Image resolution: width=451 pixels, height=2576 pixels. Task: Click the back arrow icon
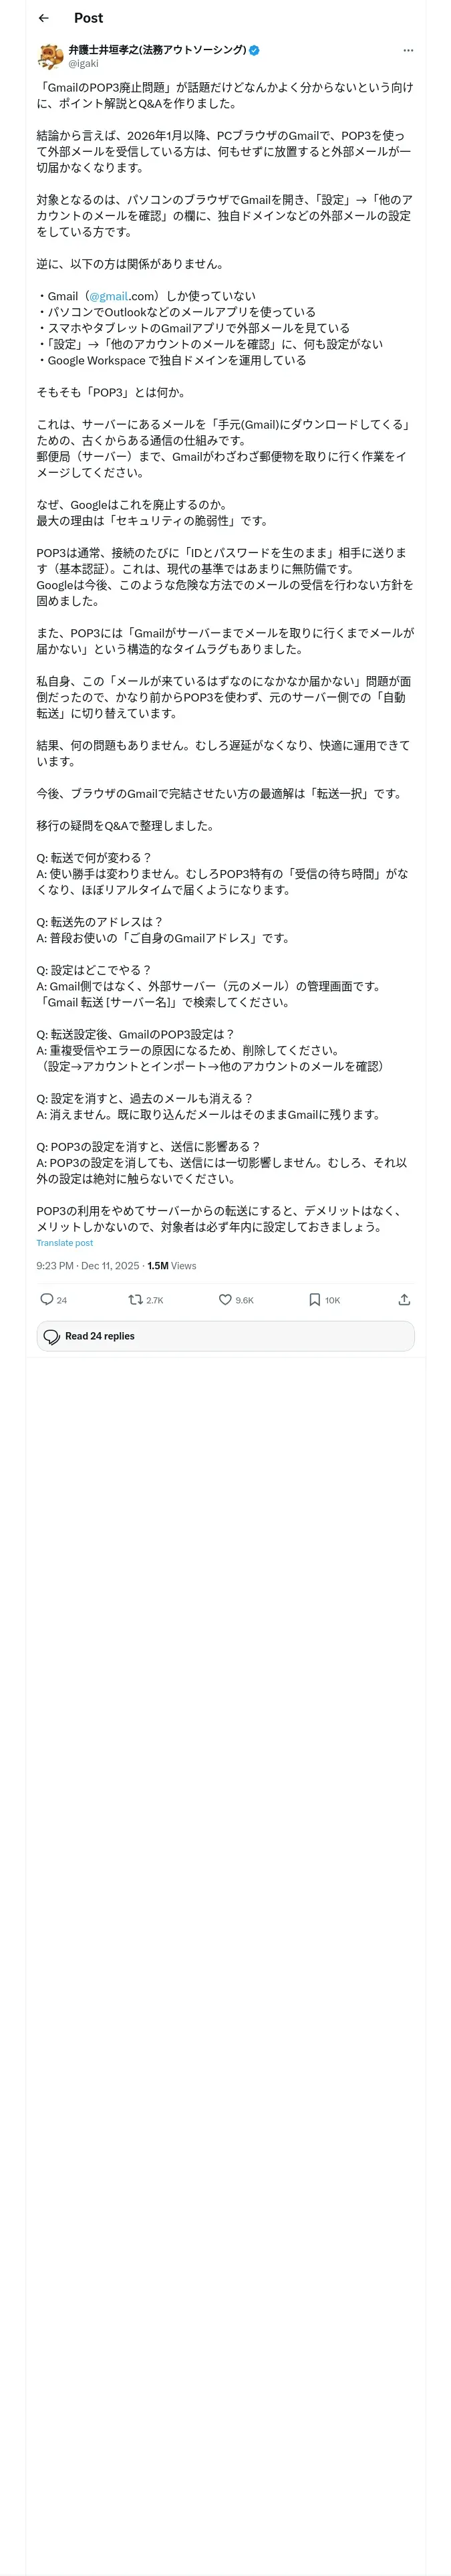click(x=43, y=18)
